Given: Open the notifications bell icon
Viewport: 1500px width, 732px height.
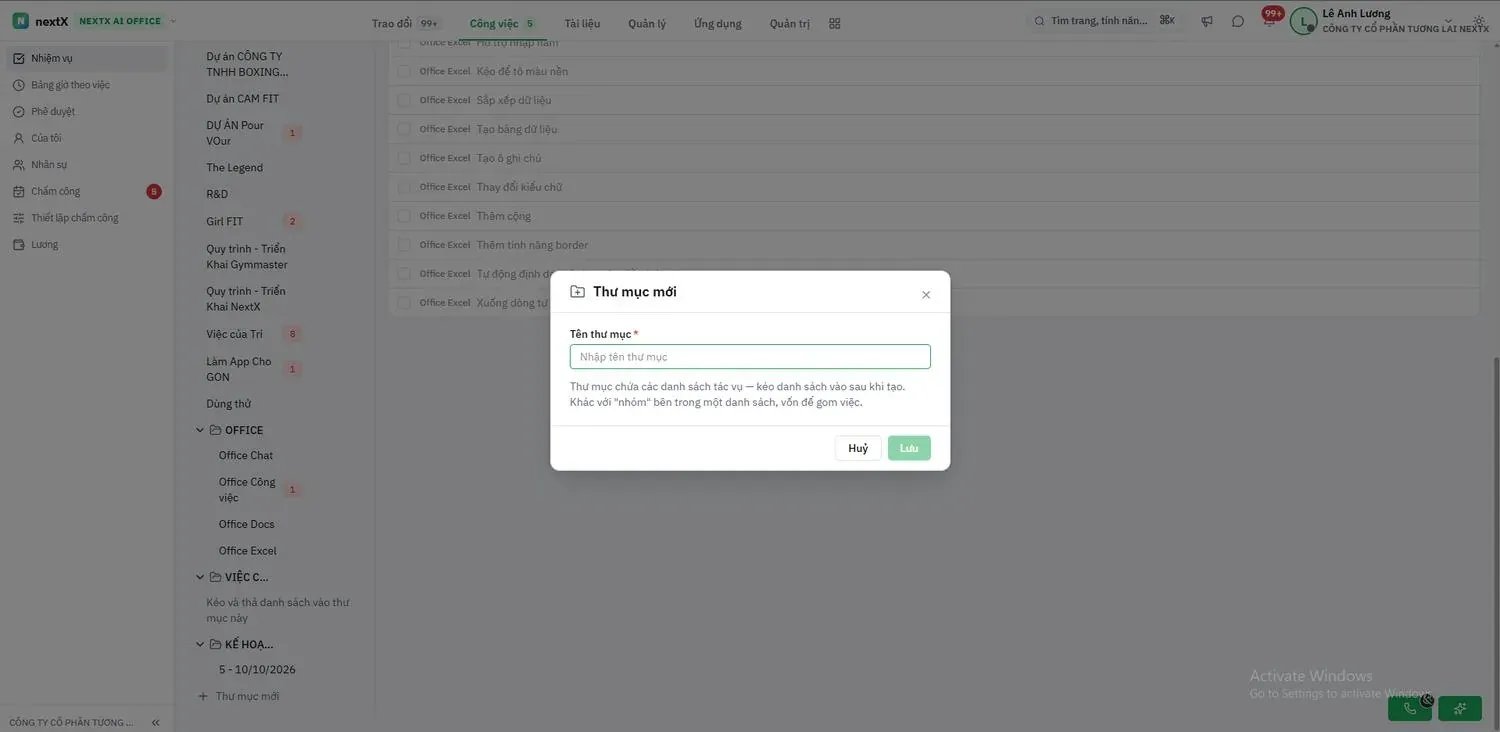Looking at the screenshot, I should 1269,21.
